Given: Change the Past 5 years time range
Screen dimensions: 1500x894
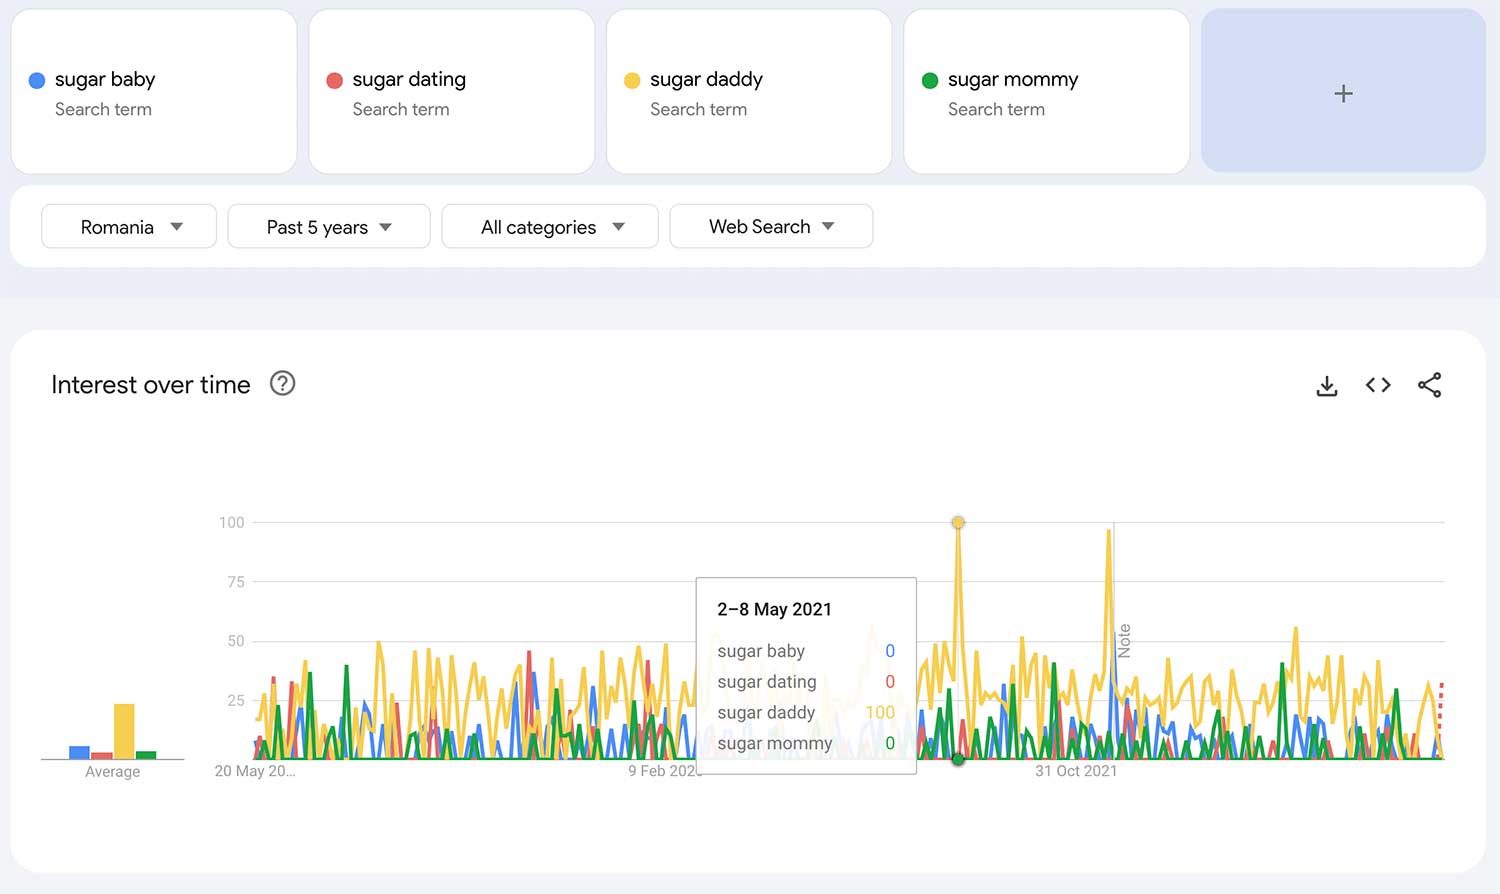Looking at the screenshot, I should 329,226.
